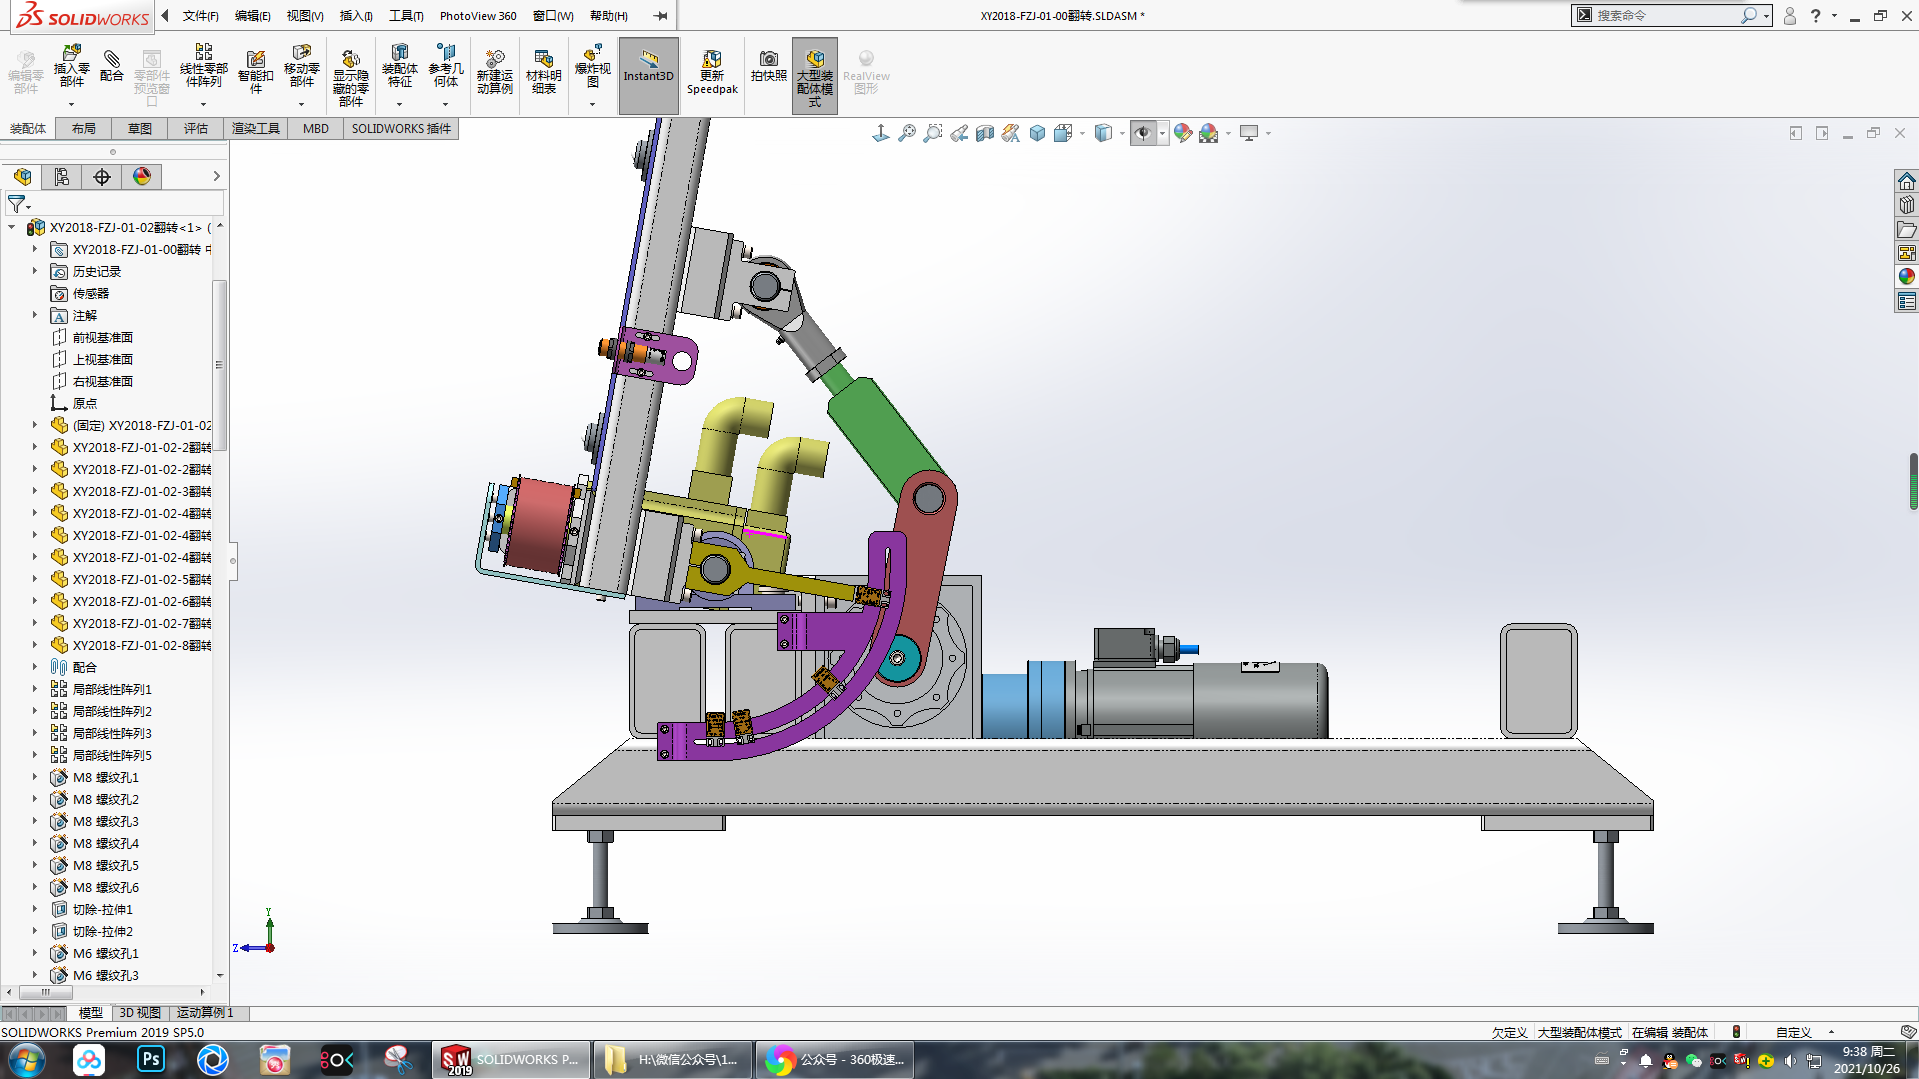Open Display Style dropdown arrow

point(1122,133)
